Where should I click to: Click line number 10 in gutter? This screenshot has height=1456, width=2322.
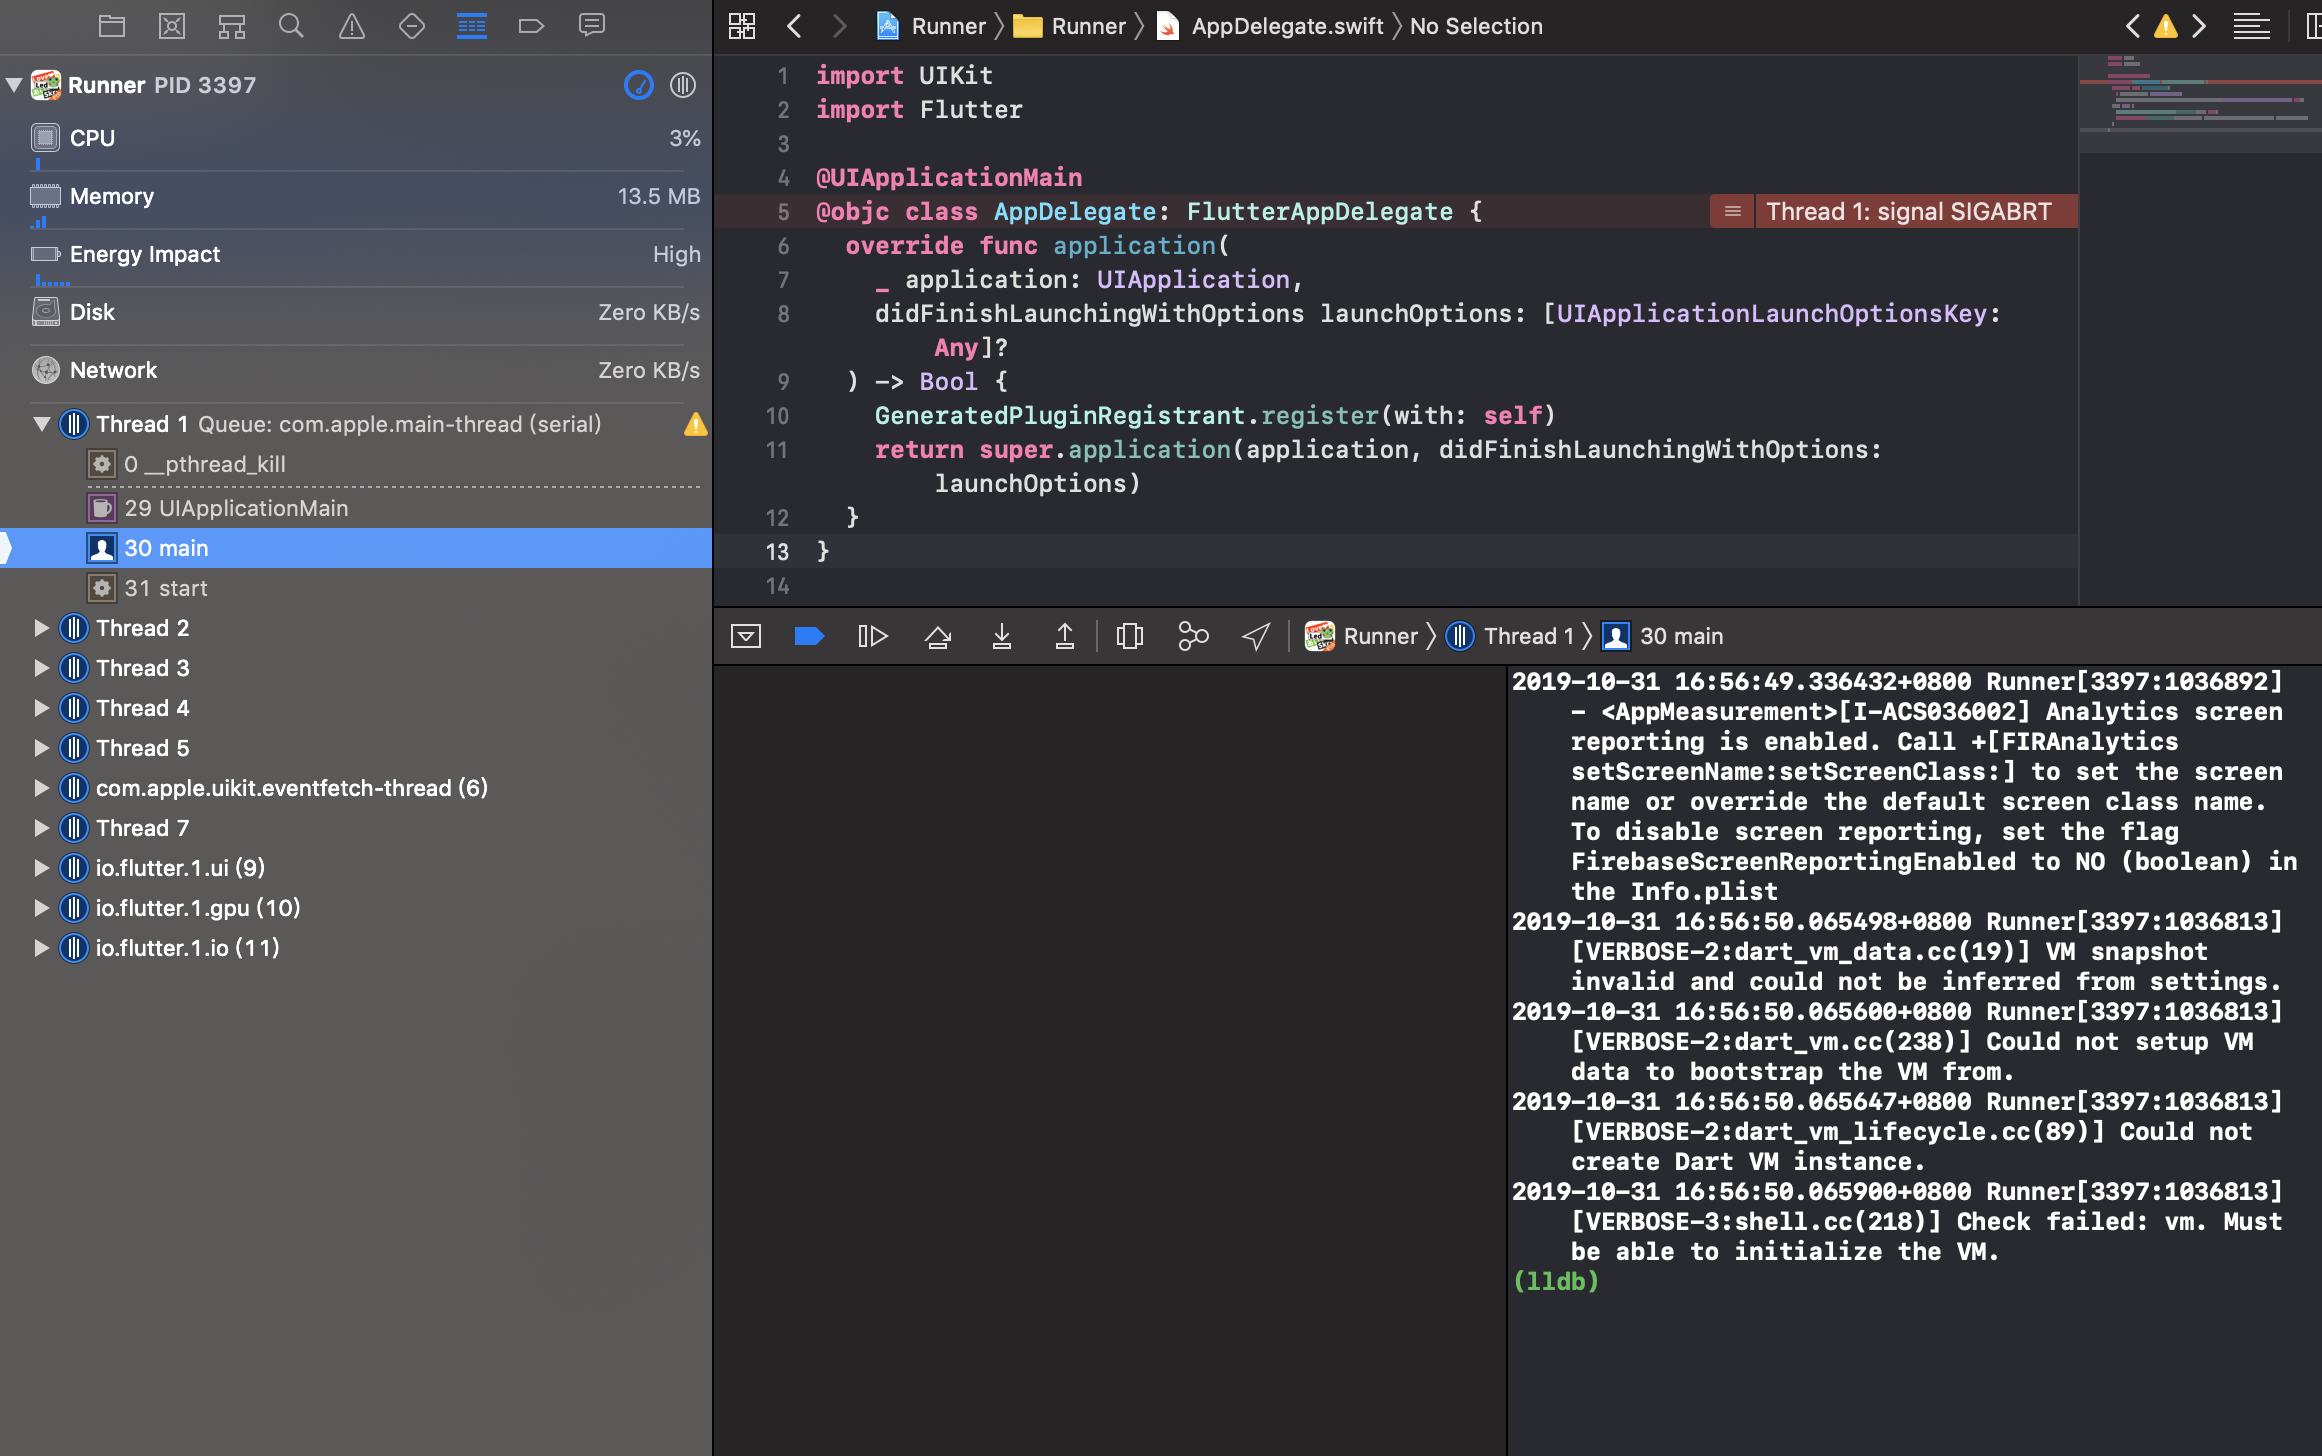coord(777,416)
